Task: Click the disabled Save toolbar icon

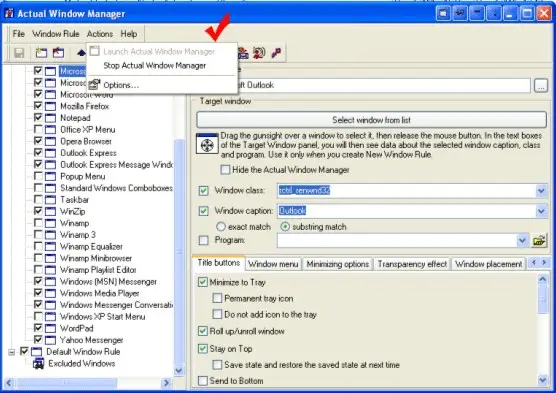Action: [19, 53]
